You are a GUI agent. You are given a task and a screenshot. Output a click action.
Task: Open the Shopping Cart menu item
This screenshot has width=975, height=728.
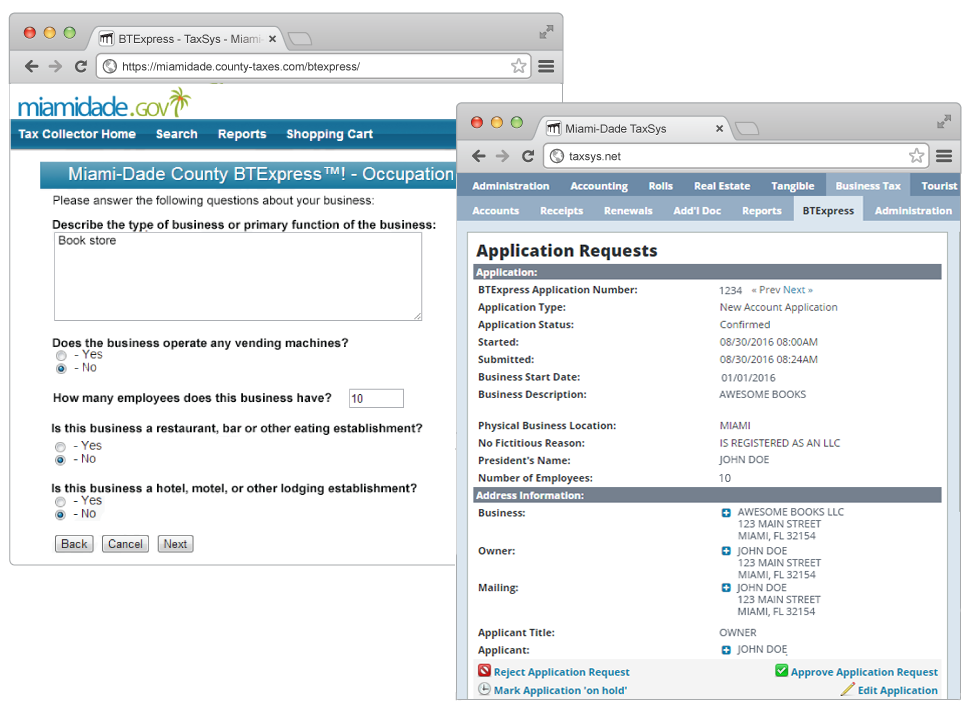point(330,134)
